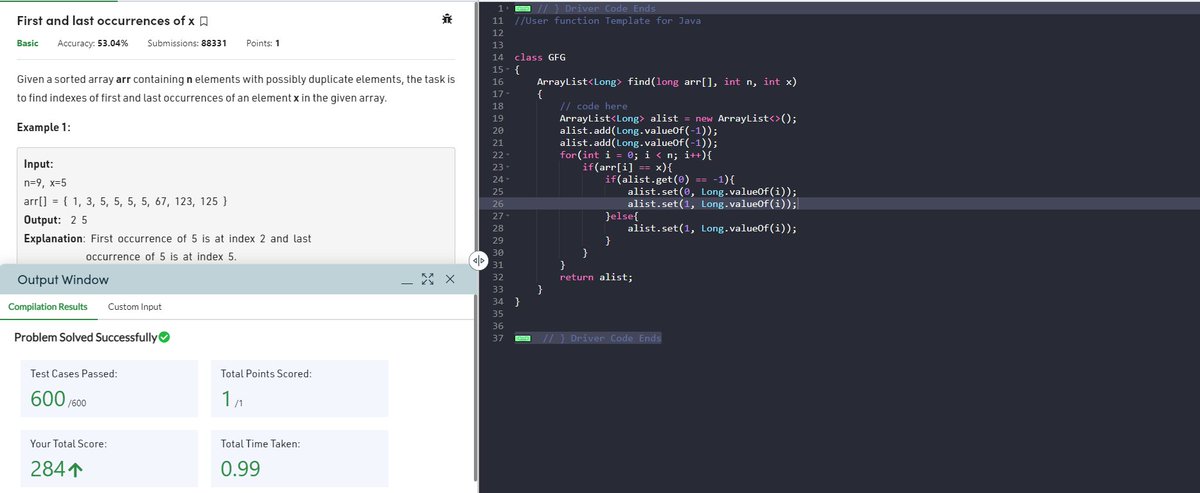Click the Total Points Scored 1/1 card

[298, 390]
